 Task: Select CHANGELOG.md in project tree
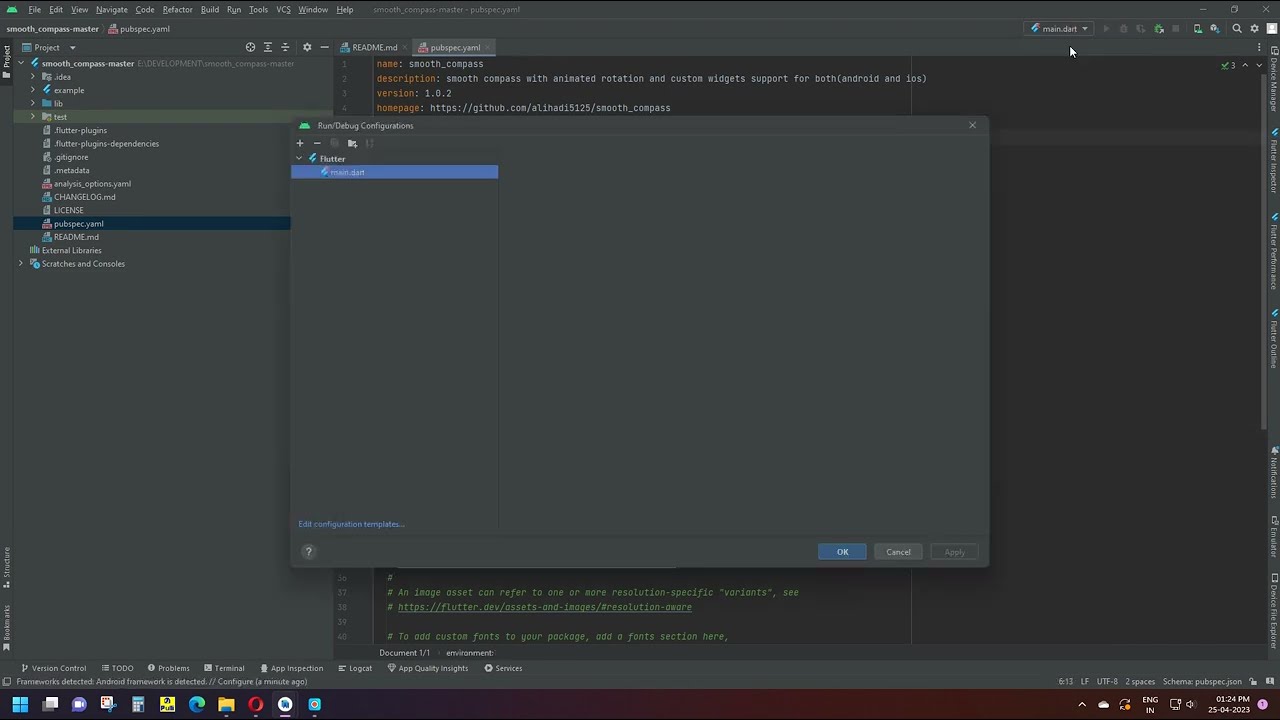coord(84,197)
